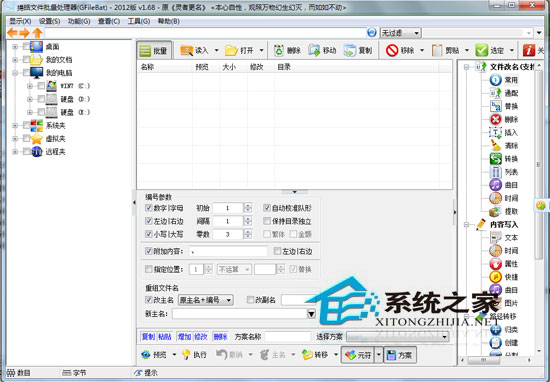
Task: Open the 功能(G) menu
Action: coord(79,21)
